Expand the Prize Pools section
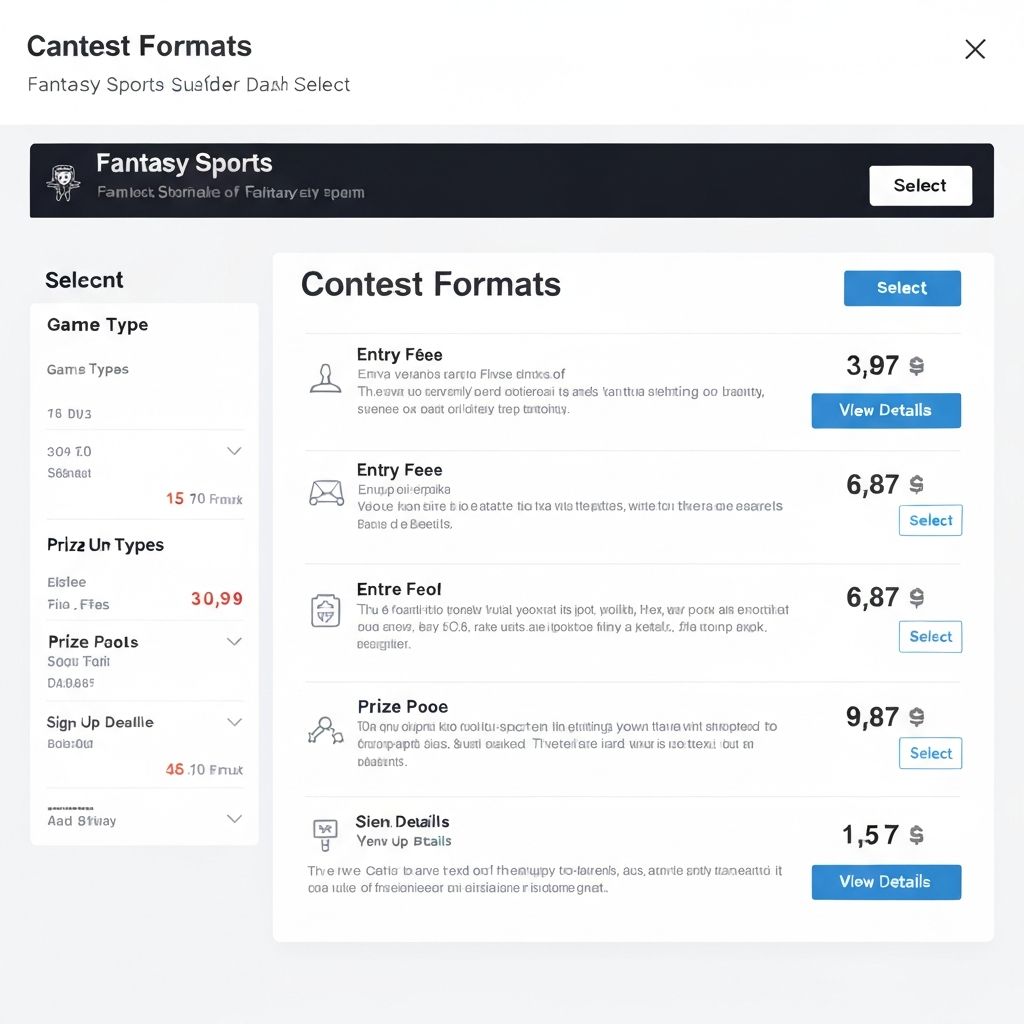Image resolution: width=1024 pixels, height=1024 pixels. coord(234,641)
